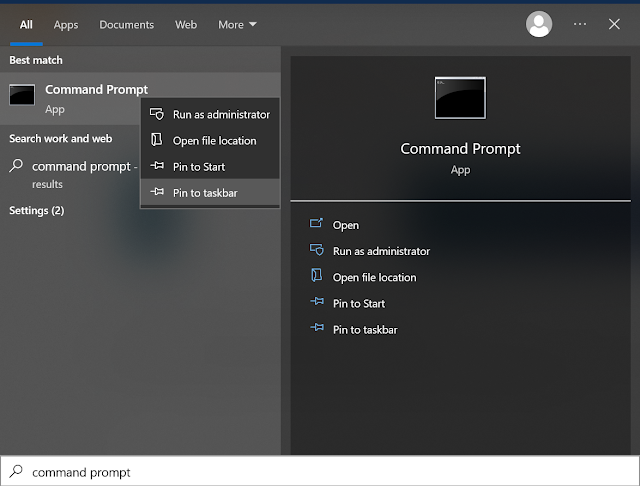The width and height of the screenshot is (640, 486).
Task: Click Run as administrator in details pane
Action: [381, 251]
